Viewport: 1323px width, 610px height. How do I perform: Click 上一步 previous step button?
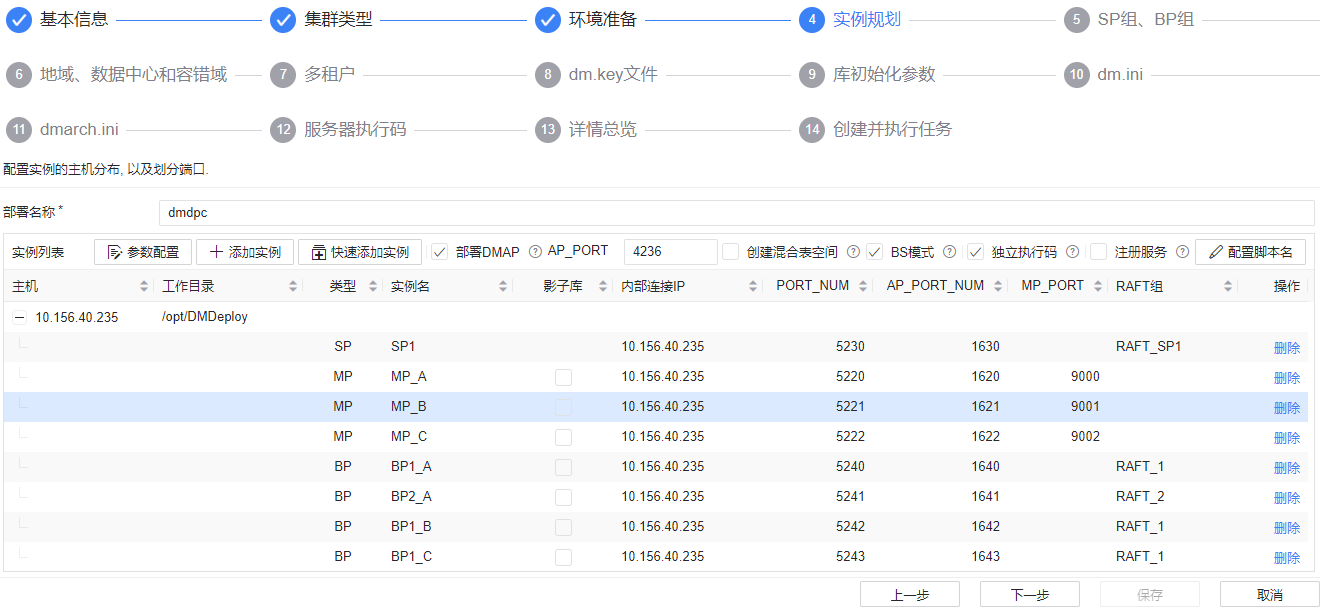(x=910, y=594)
